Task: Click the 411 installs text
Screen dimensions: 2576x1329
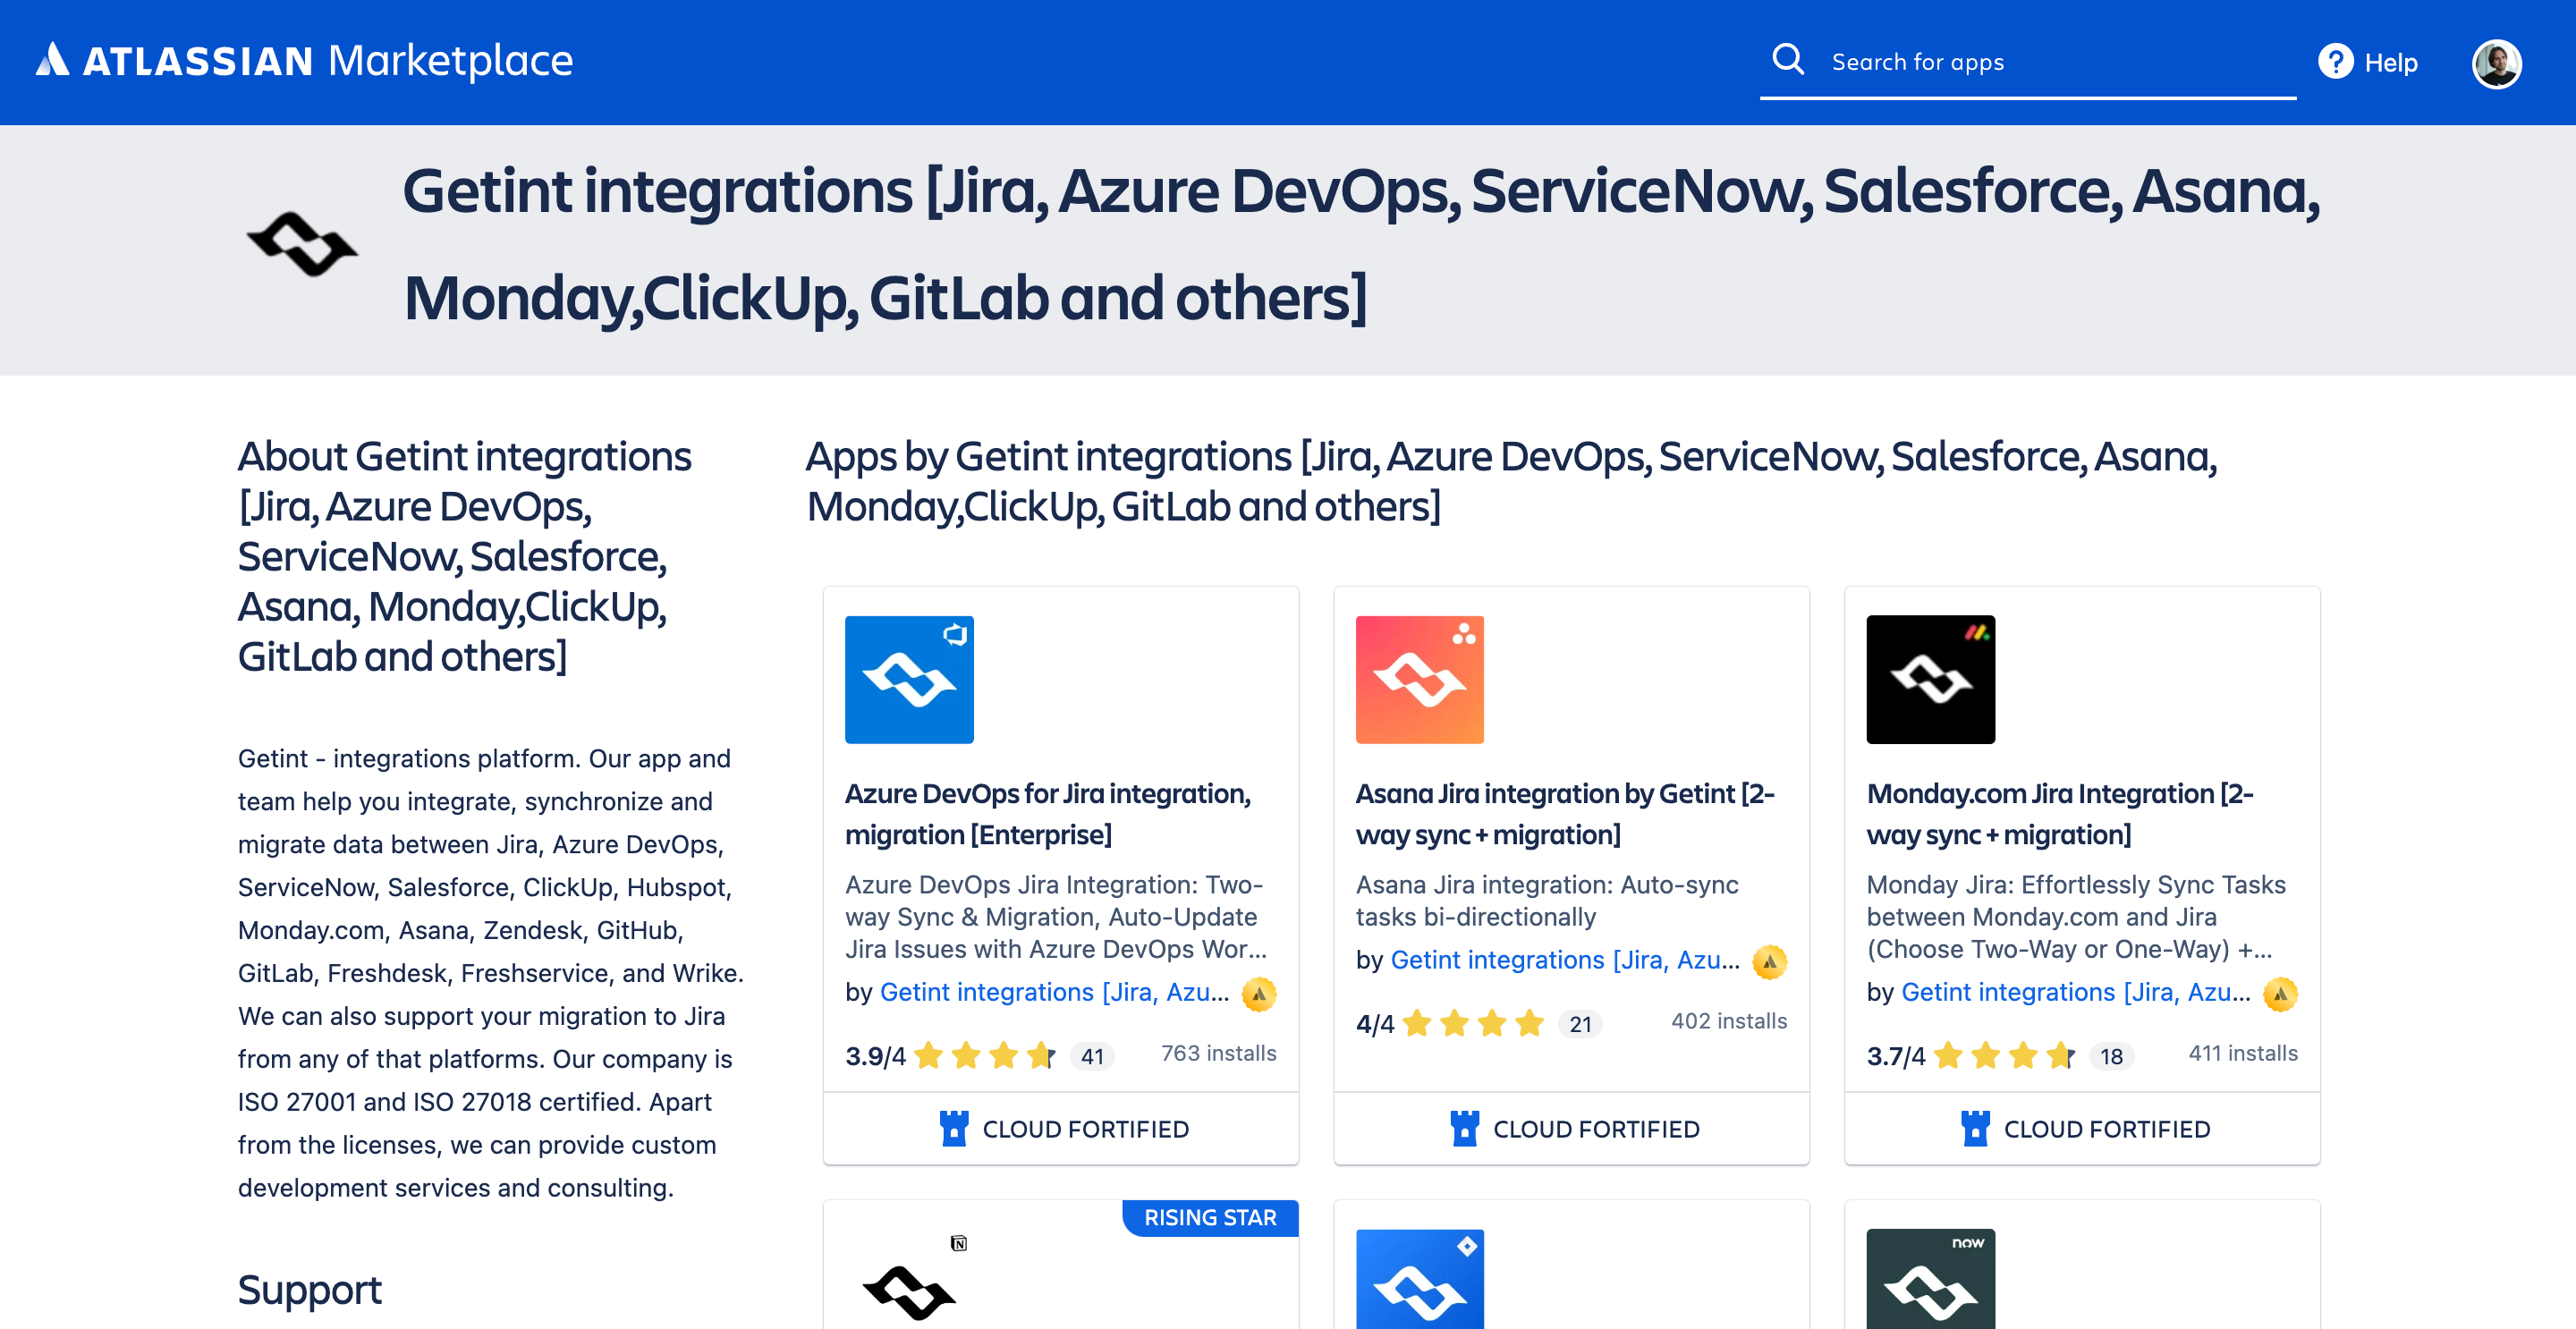Action: coord(2243,1053)
